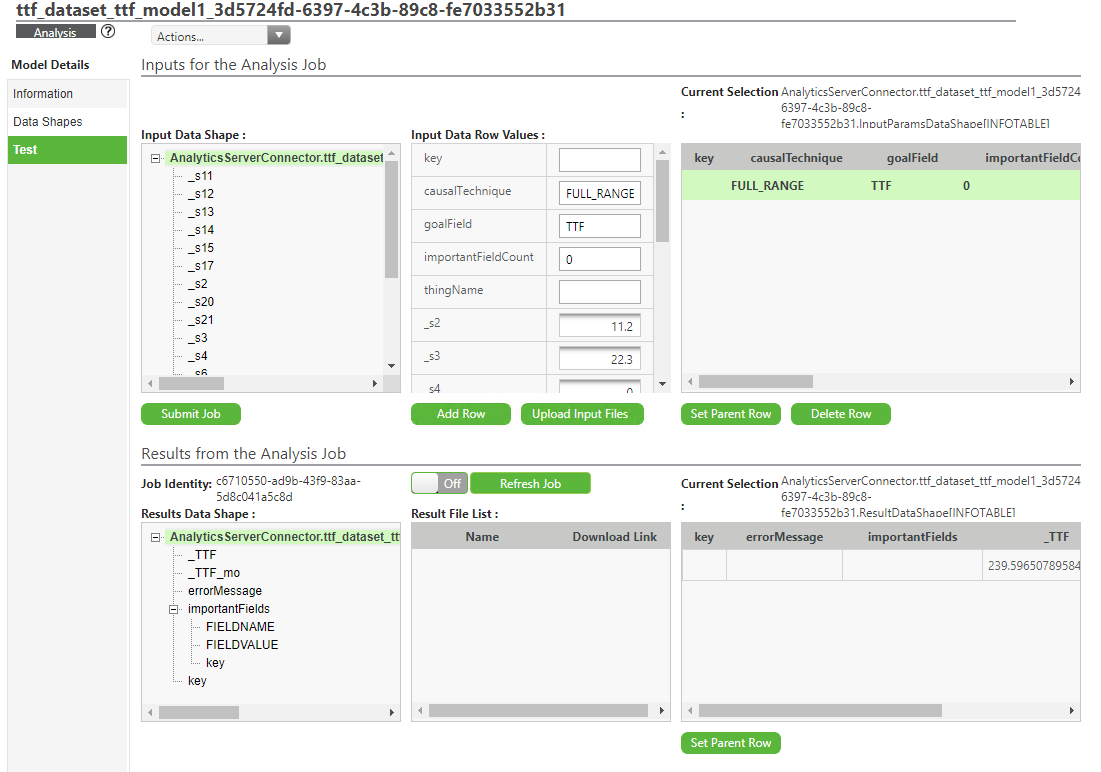Click the Delete Row button
The height and width of the screenshot is (772, 1101).
click(840, 413)
